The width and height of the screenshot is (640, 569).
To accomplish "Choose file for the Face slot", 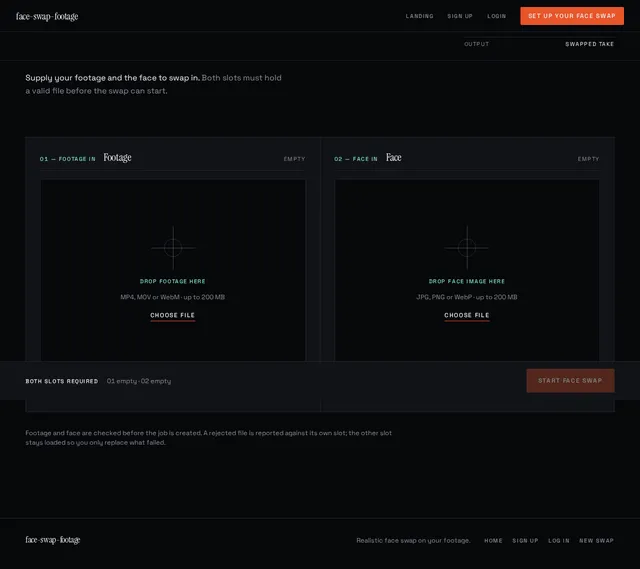I will pos(467,316).
